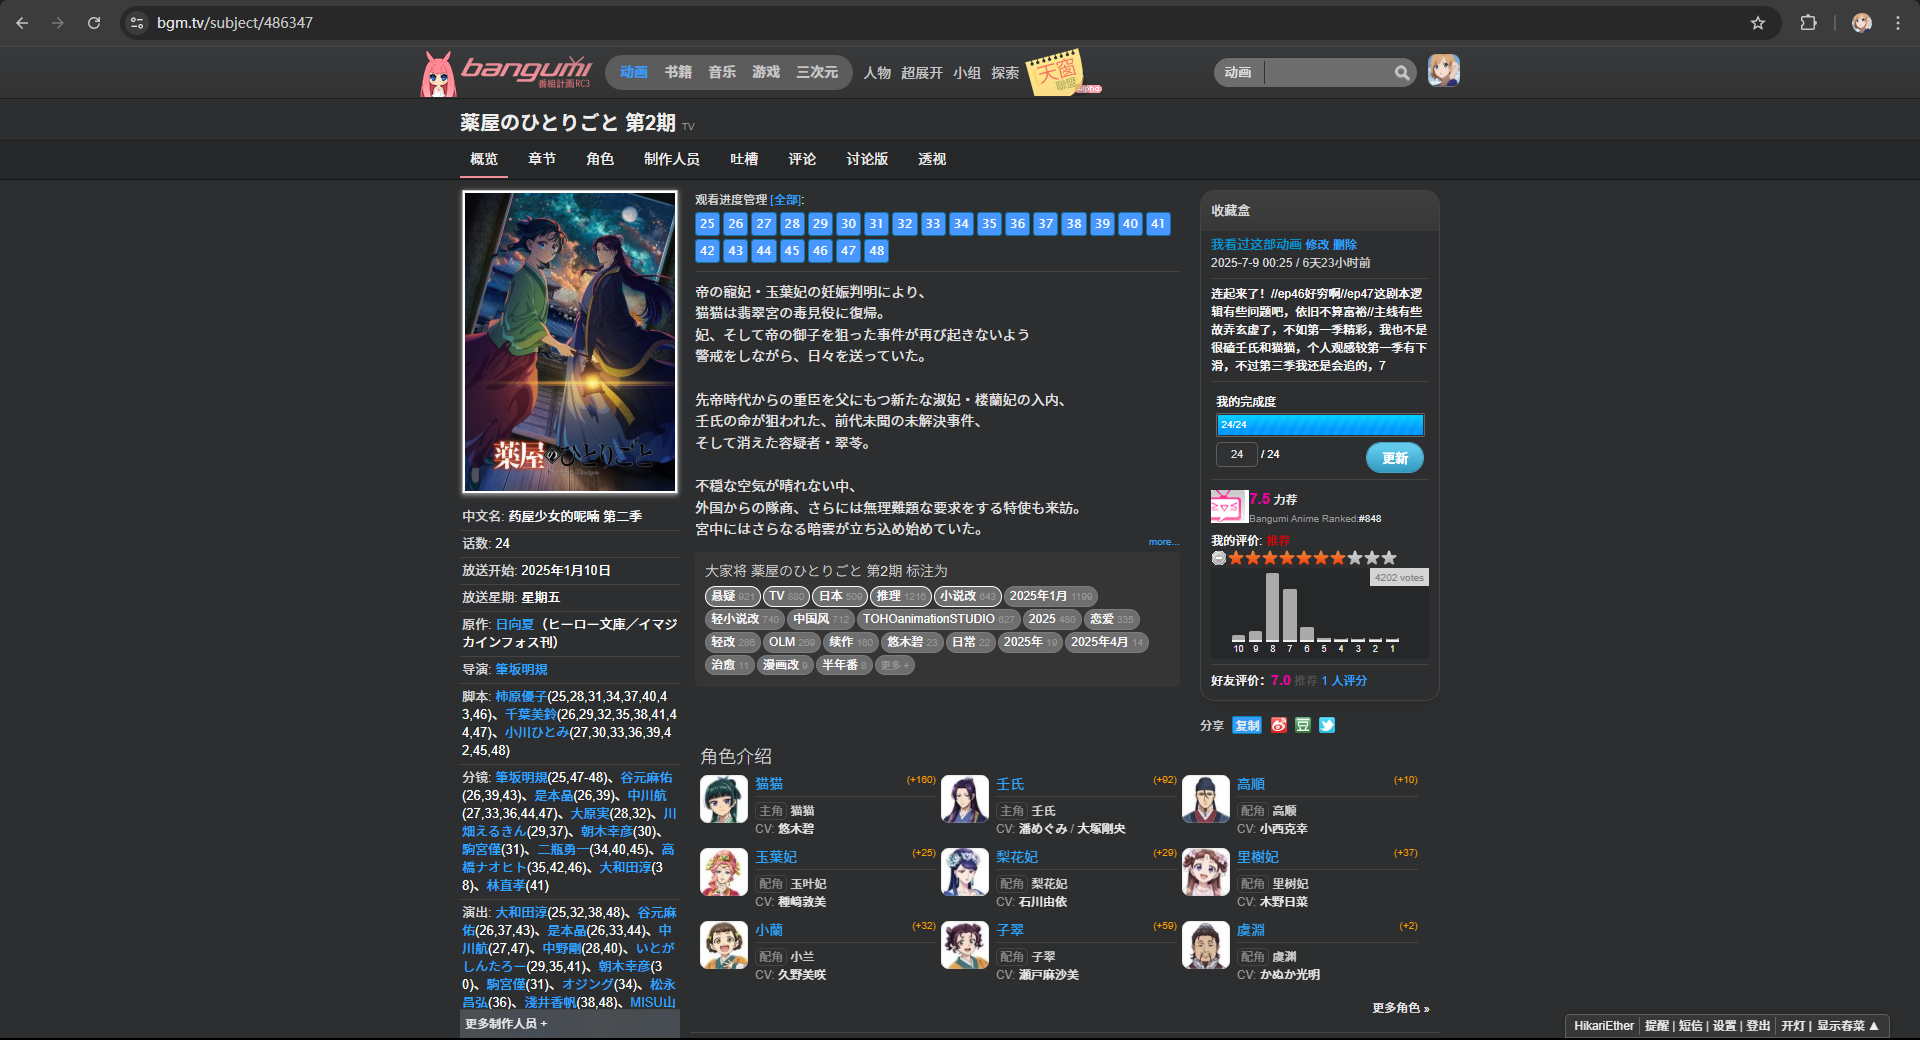The height and width of the screenshot is (1040, 1920).
Task: Open 制作人员 tab
Action: tap(672, 159)
